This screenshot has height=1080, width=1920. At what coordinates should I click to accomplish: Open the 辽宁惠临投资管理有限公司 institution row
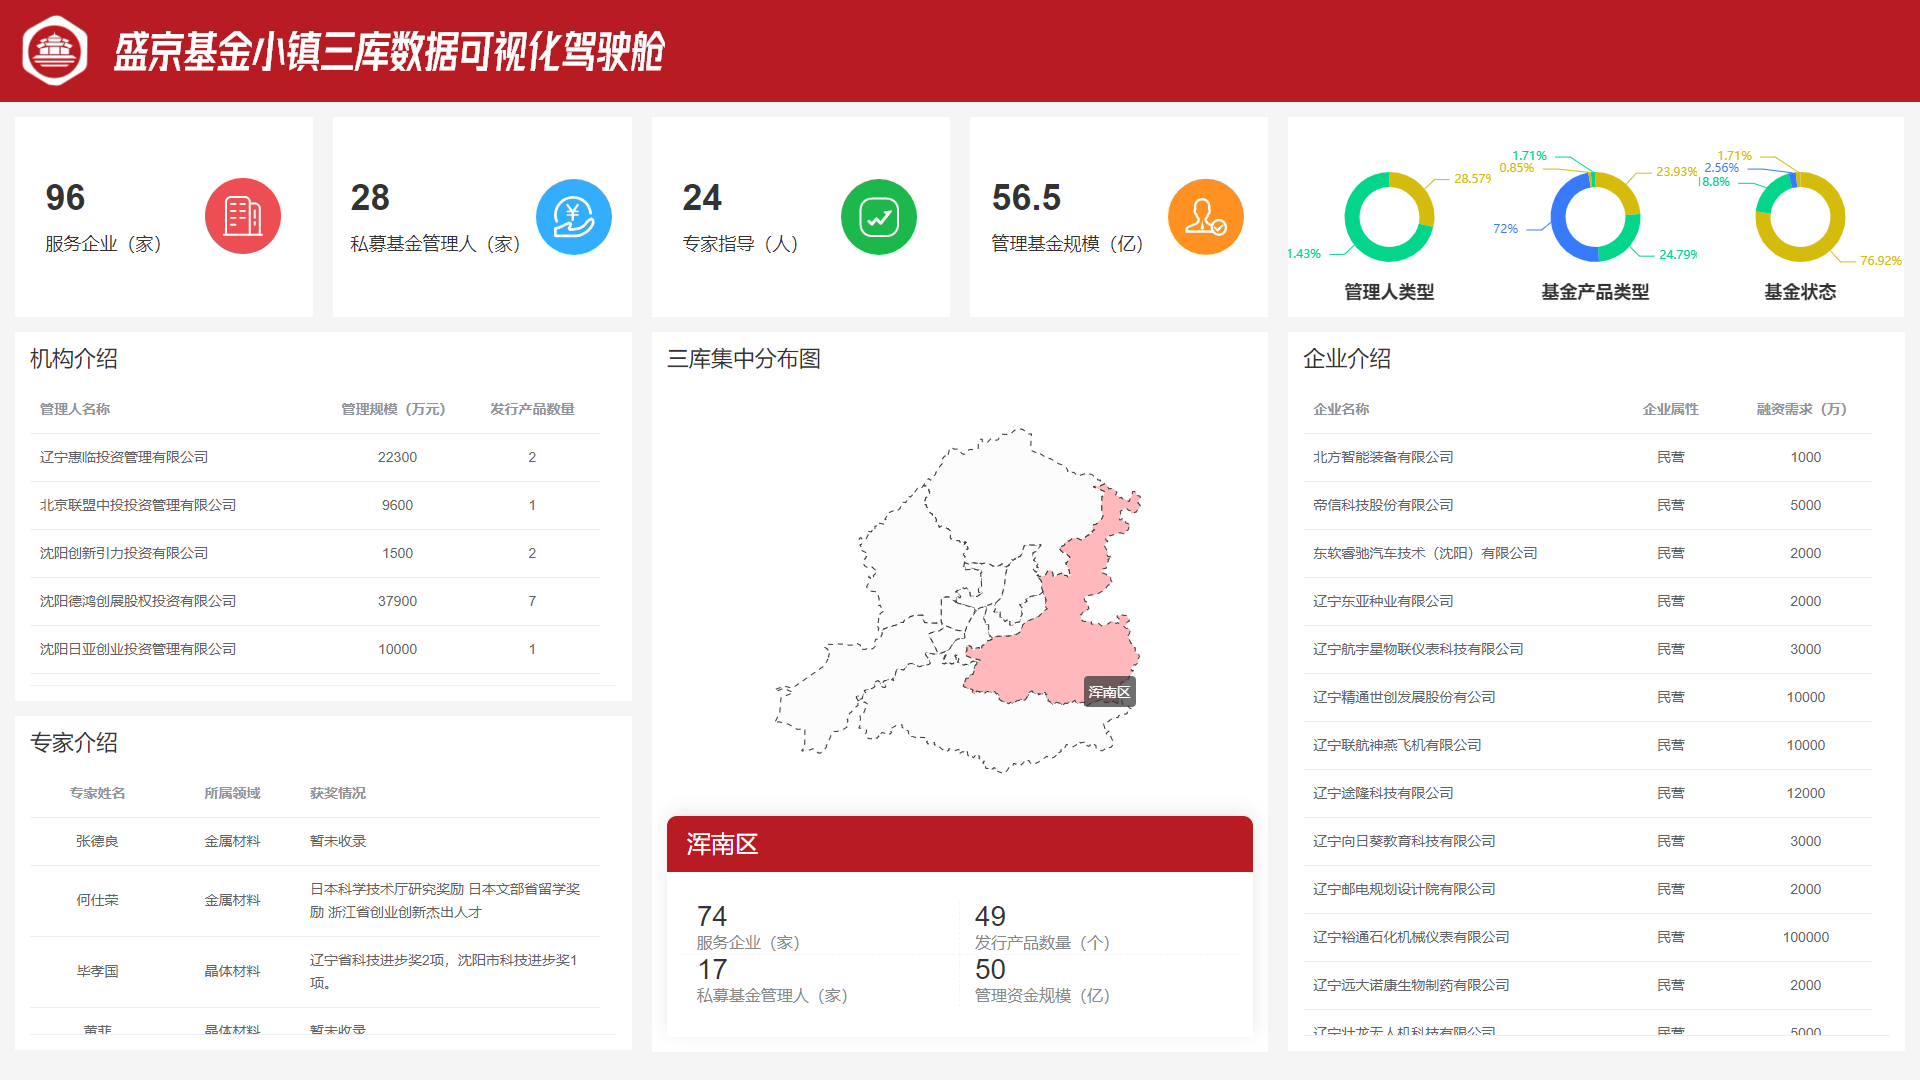point(124,457)
